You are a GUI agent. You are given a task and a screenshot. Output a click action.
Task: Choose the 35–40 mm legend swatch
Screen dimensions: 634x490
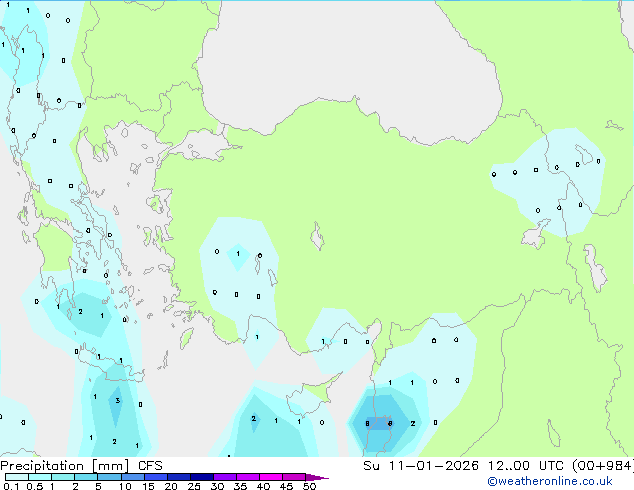(247, 477)
